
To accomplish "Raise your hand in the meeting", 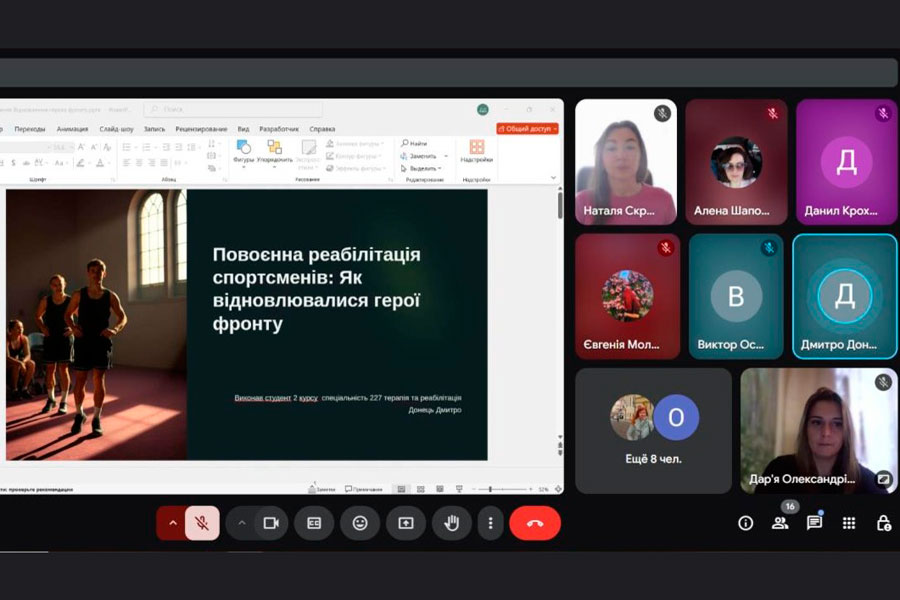I will point(451,523).
